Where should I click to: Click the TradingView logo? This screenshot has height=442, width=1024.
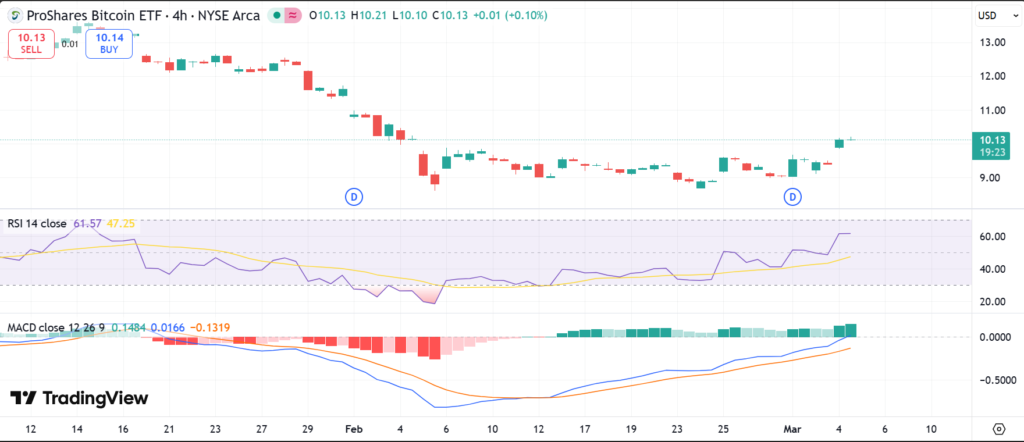79,398
